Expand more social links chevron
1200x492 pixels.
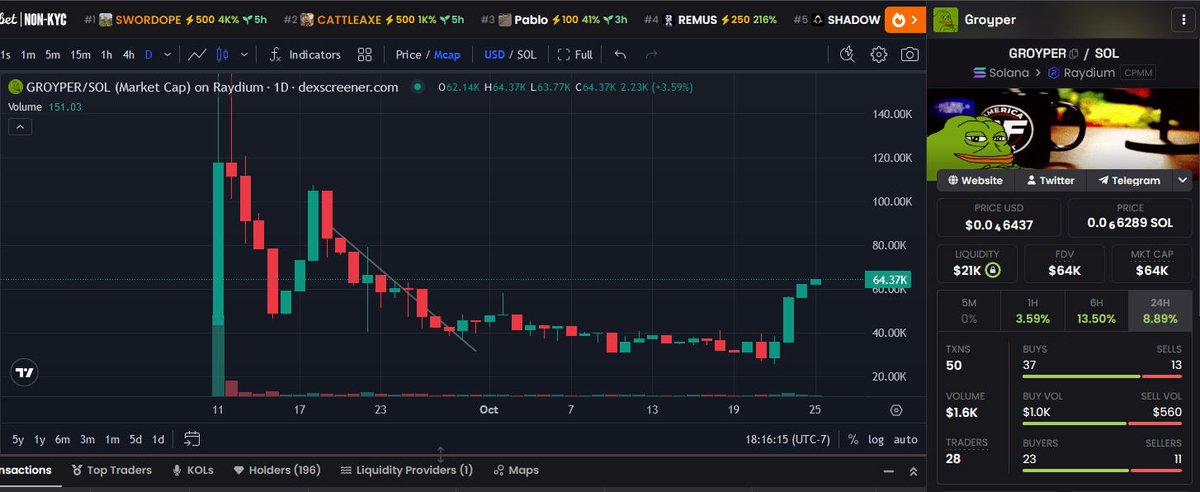pos(1182,180)
